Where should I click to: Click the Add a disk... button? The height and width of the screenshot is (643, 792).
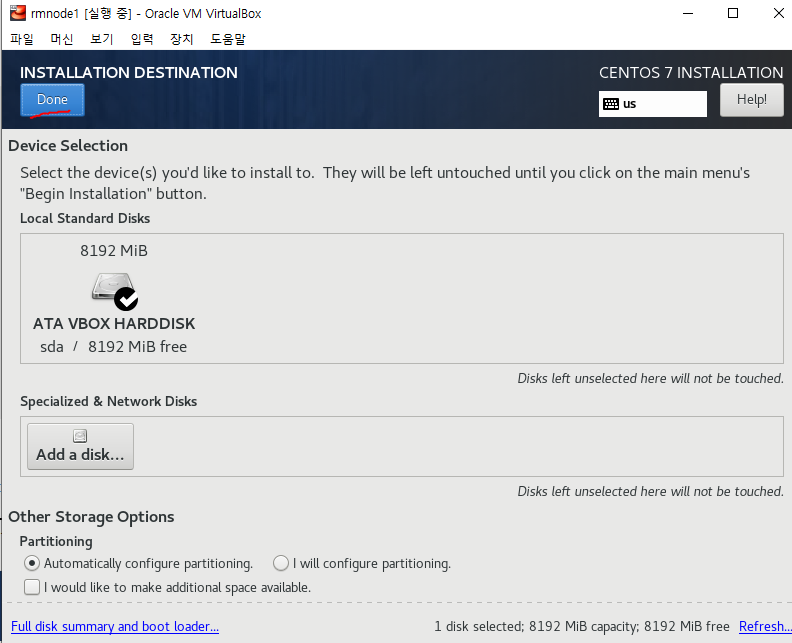coord(80,447)
